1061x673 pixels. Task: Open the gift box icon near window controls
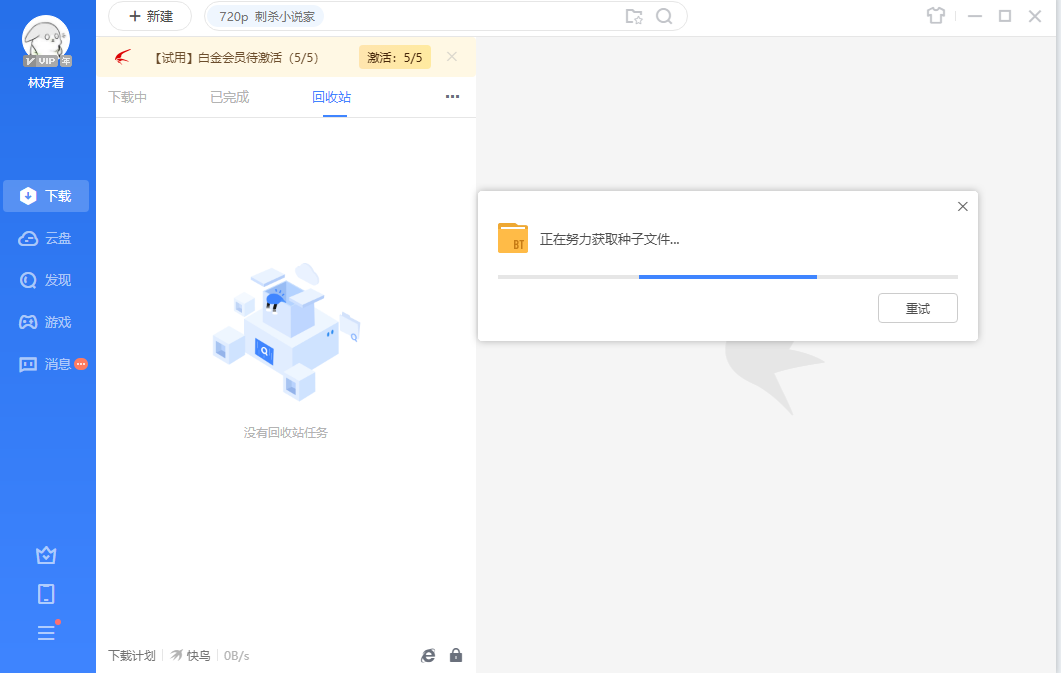pos(936,16)
